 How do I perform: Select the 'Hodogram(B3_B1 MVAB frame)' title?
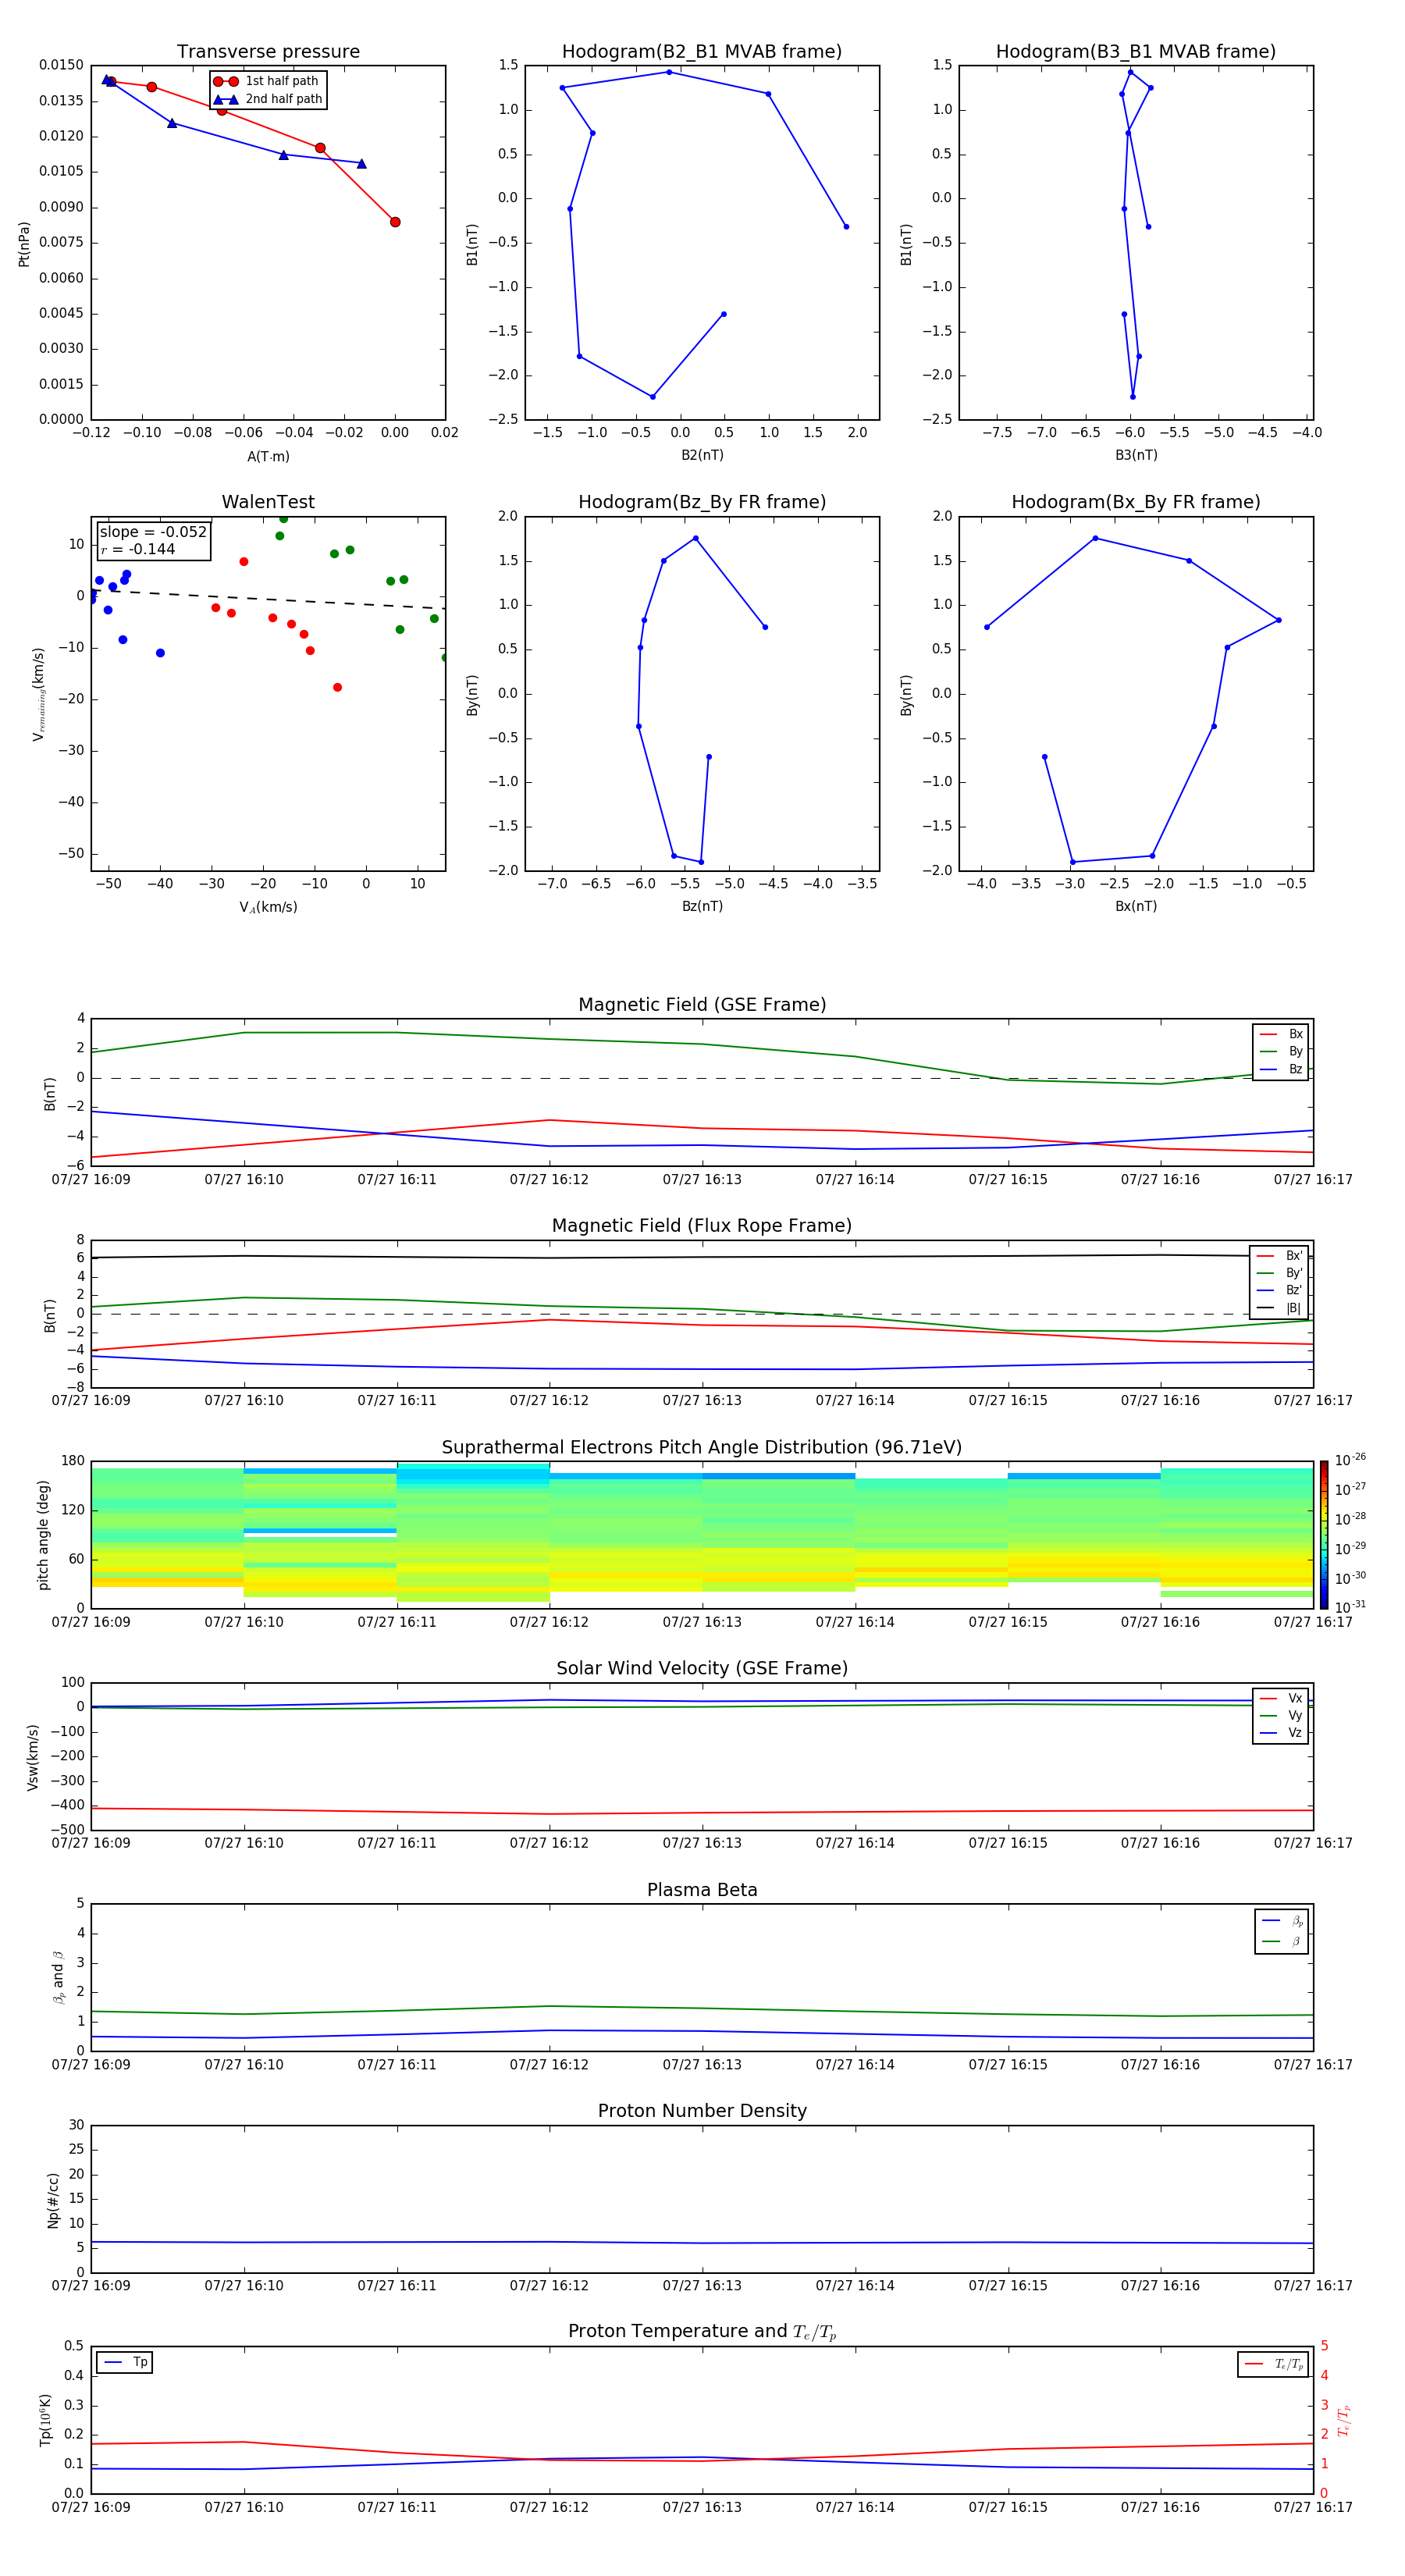(1136, 52)
